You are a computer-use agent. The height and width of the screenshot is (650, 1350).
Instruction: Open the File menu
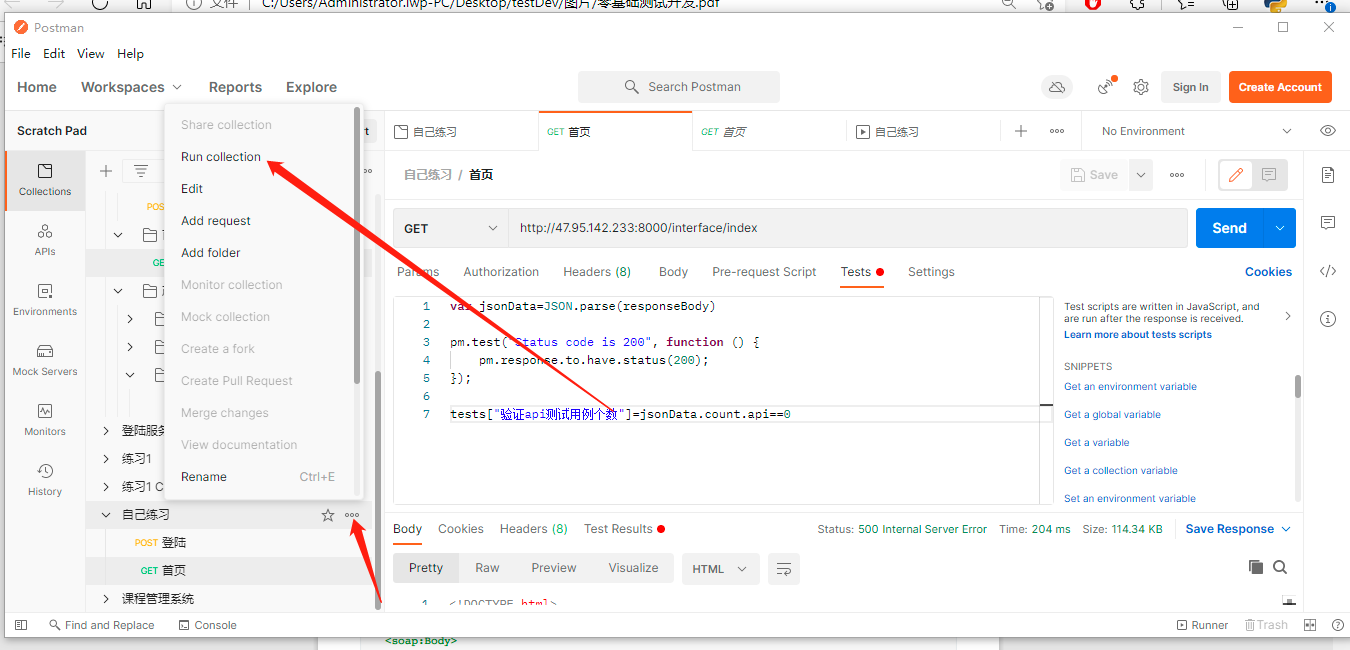point(21,54)
